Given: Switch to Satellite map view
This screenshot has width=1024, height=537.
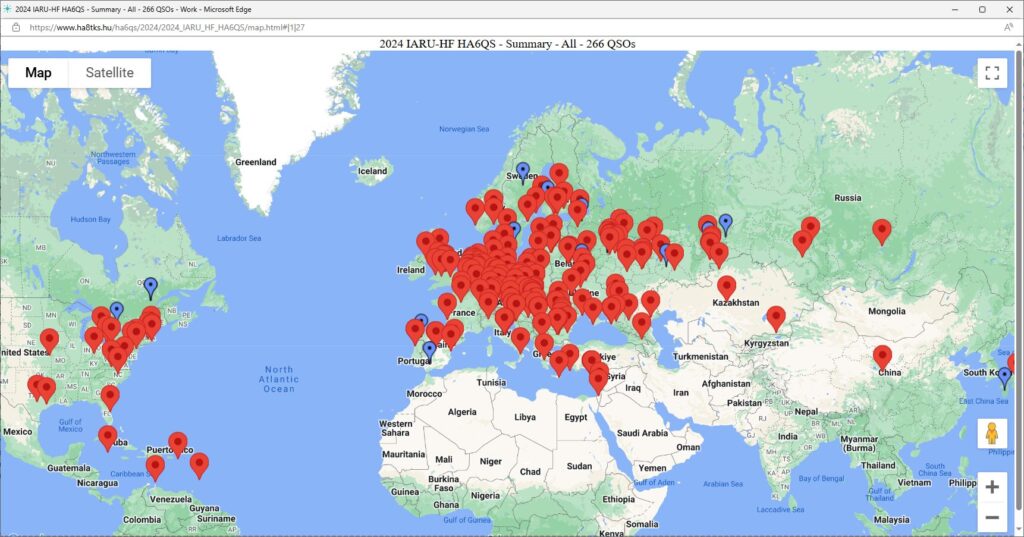Looking at the screenshot, I should 109,73.
